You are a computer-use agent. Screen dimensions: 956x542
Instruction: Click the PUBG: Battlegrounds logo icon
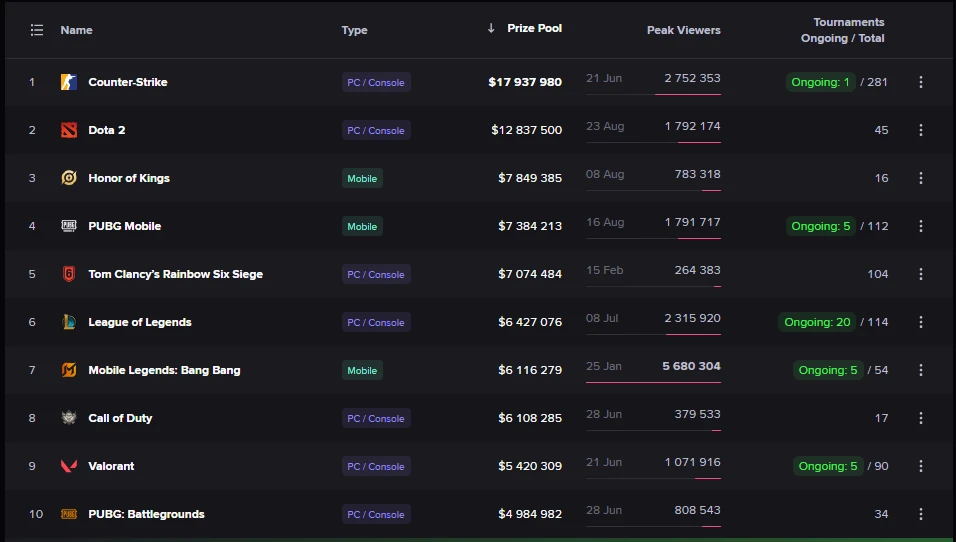pos(69,514)
